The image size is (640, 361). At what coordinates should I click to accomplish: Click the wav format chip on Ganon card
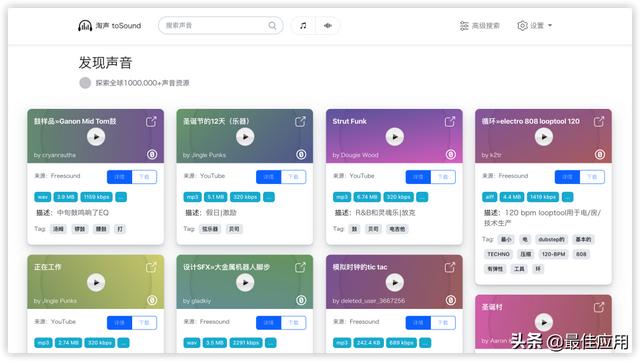43,197
